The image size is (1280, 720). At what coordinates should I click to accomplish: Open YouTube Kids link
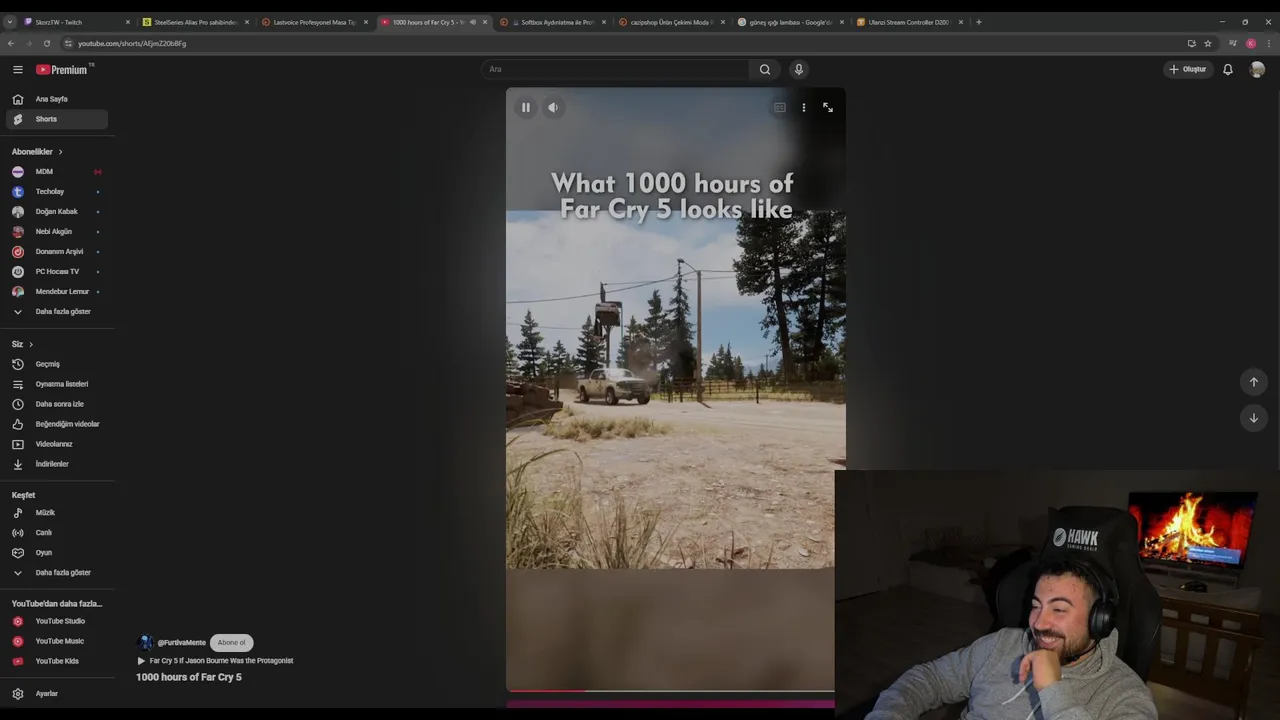click(57, 661)
